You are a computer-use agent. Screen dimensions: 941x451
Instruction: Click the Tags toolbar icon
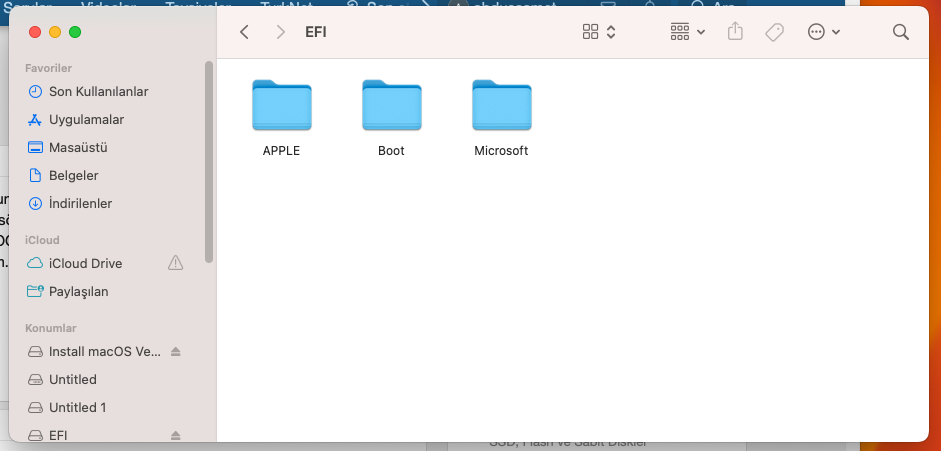tap(774, 32)
